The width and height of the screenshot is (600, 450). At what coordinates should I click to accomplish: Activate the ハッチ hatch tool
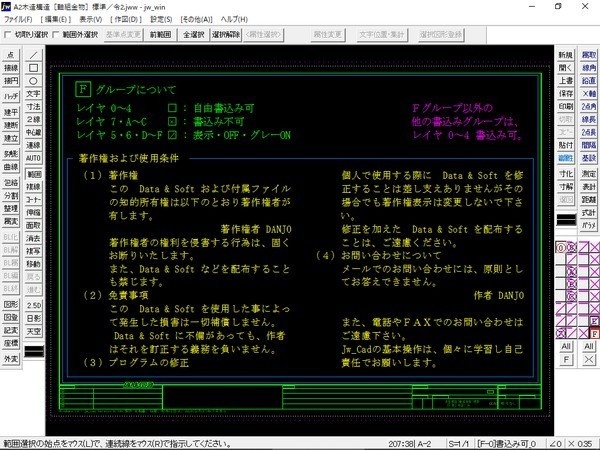tap(11, 96)
